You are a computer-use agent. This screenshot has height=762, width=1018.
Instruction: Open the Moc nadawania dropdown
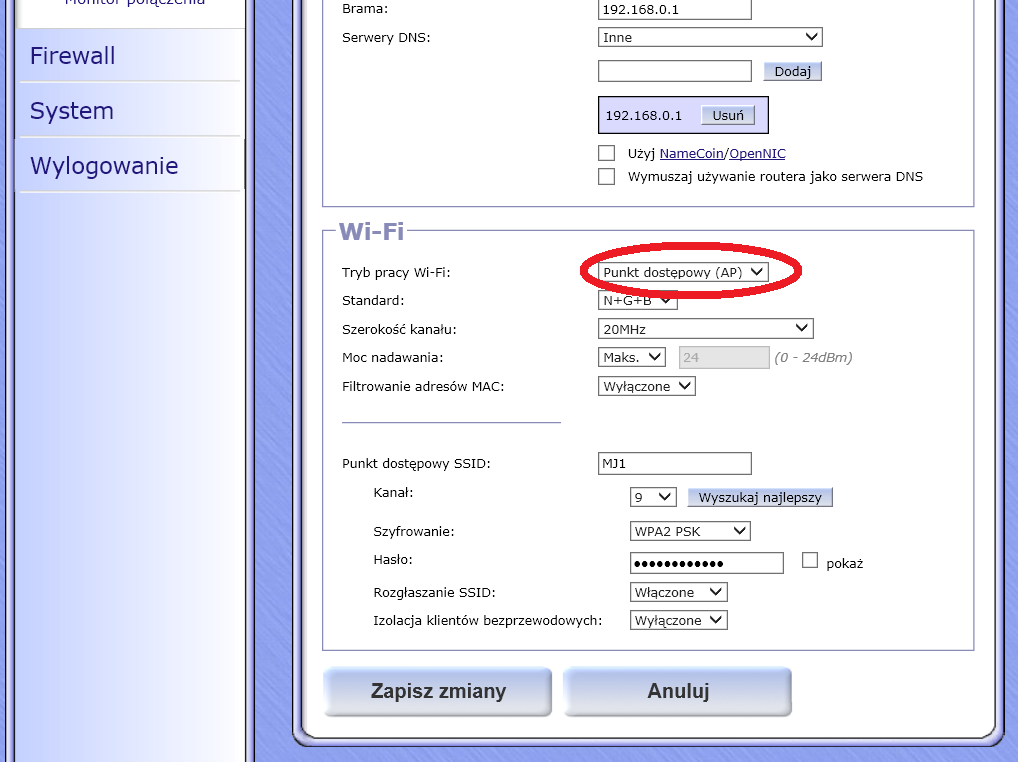coord(631,357)
